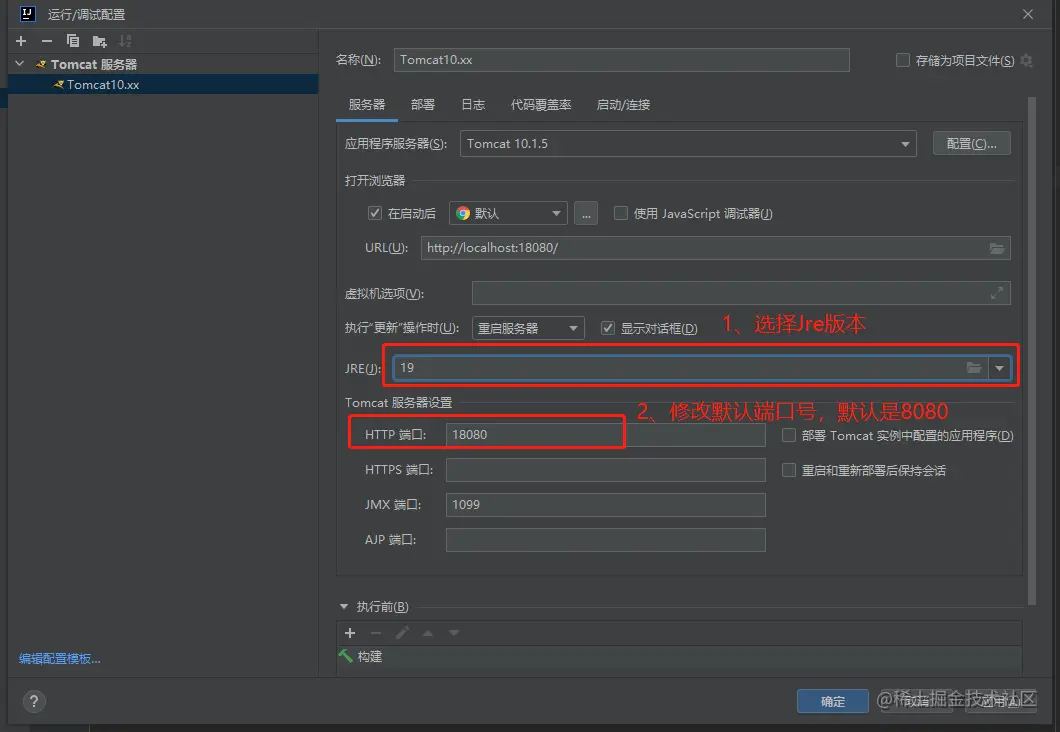1060x732 pixels.
Task: Click the browser '...' browse button
Action: pyautogui.click(x=586, y=214)
